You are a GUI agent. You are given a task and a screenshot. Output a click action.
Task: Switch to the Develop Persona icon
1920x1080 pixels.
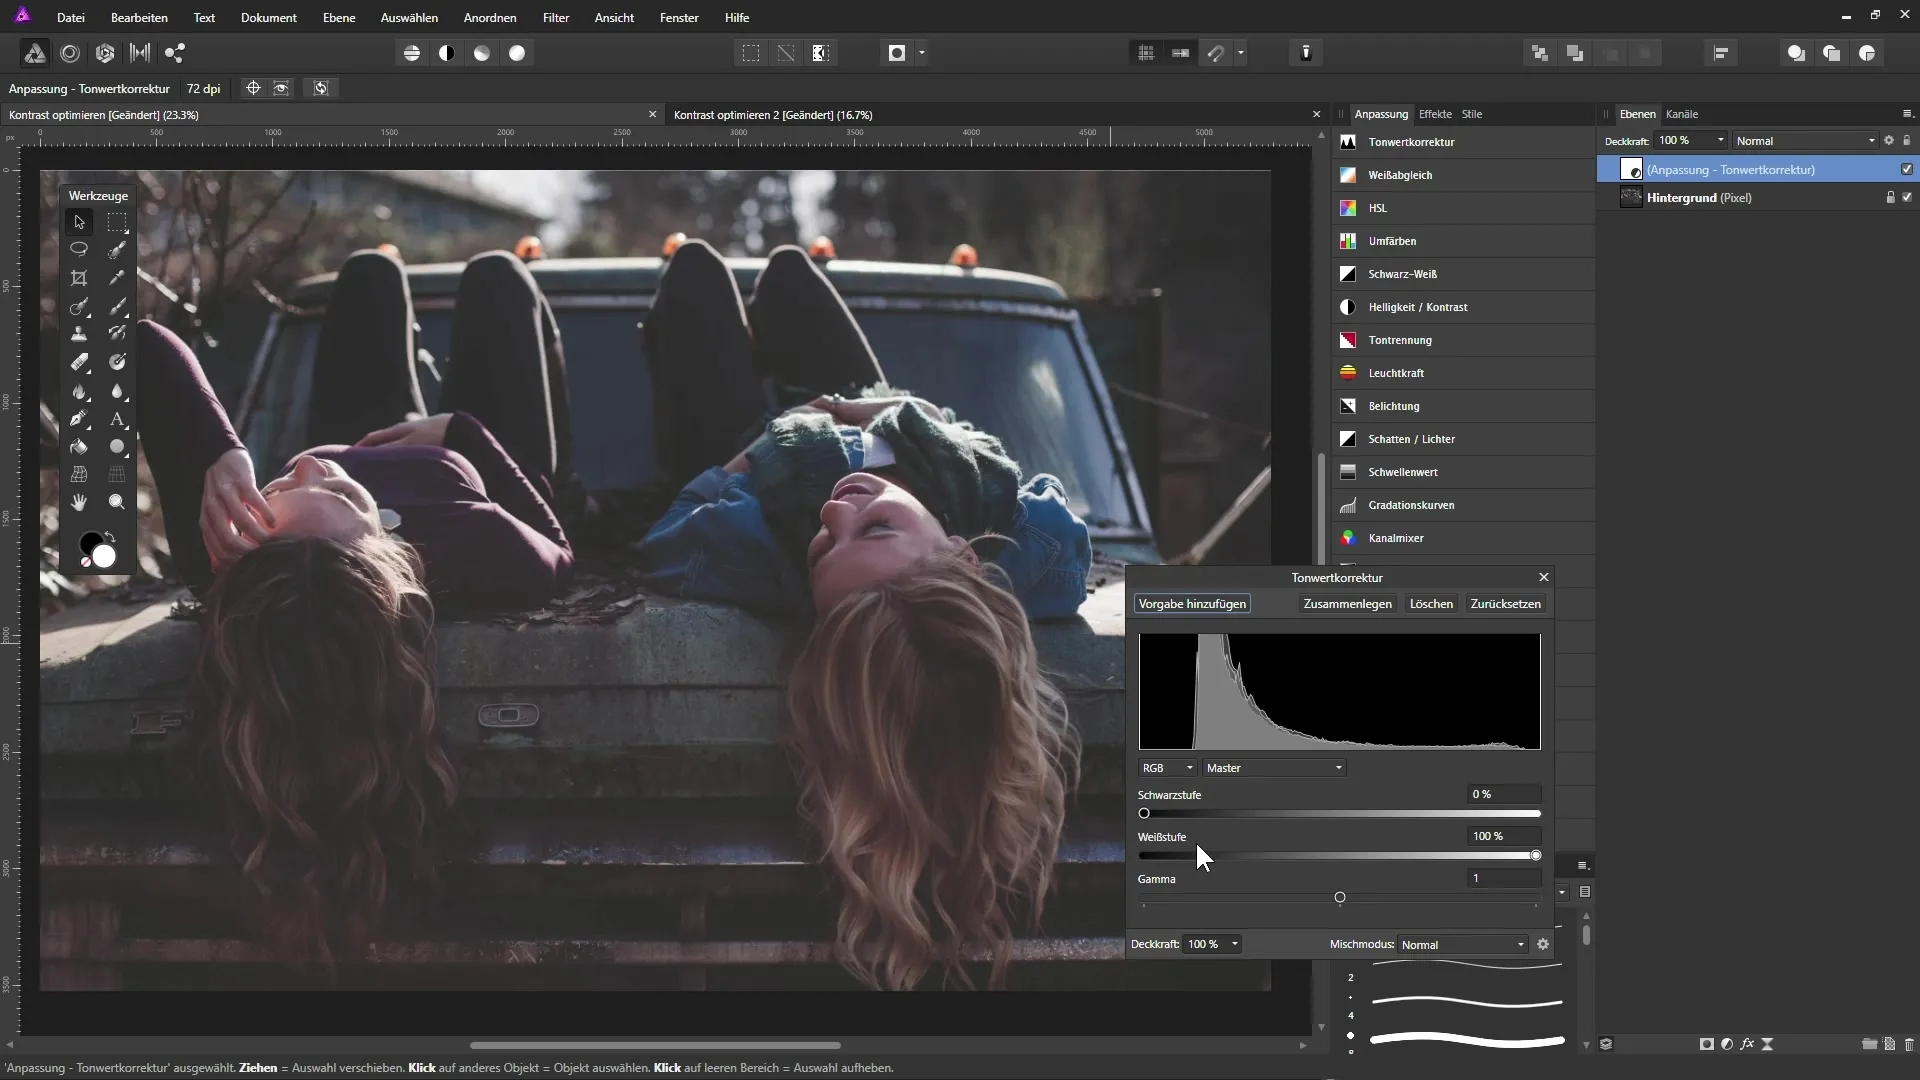pos(105,53)
